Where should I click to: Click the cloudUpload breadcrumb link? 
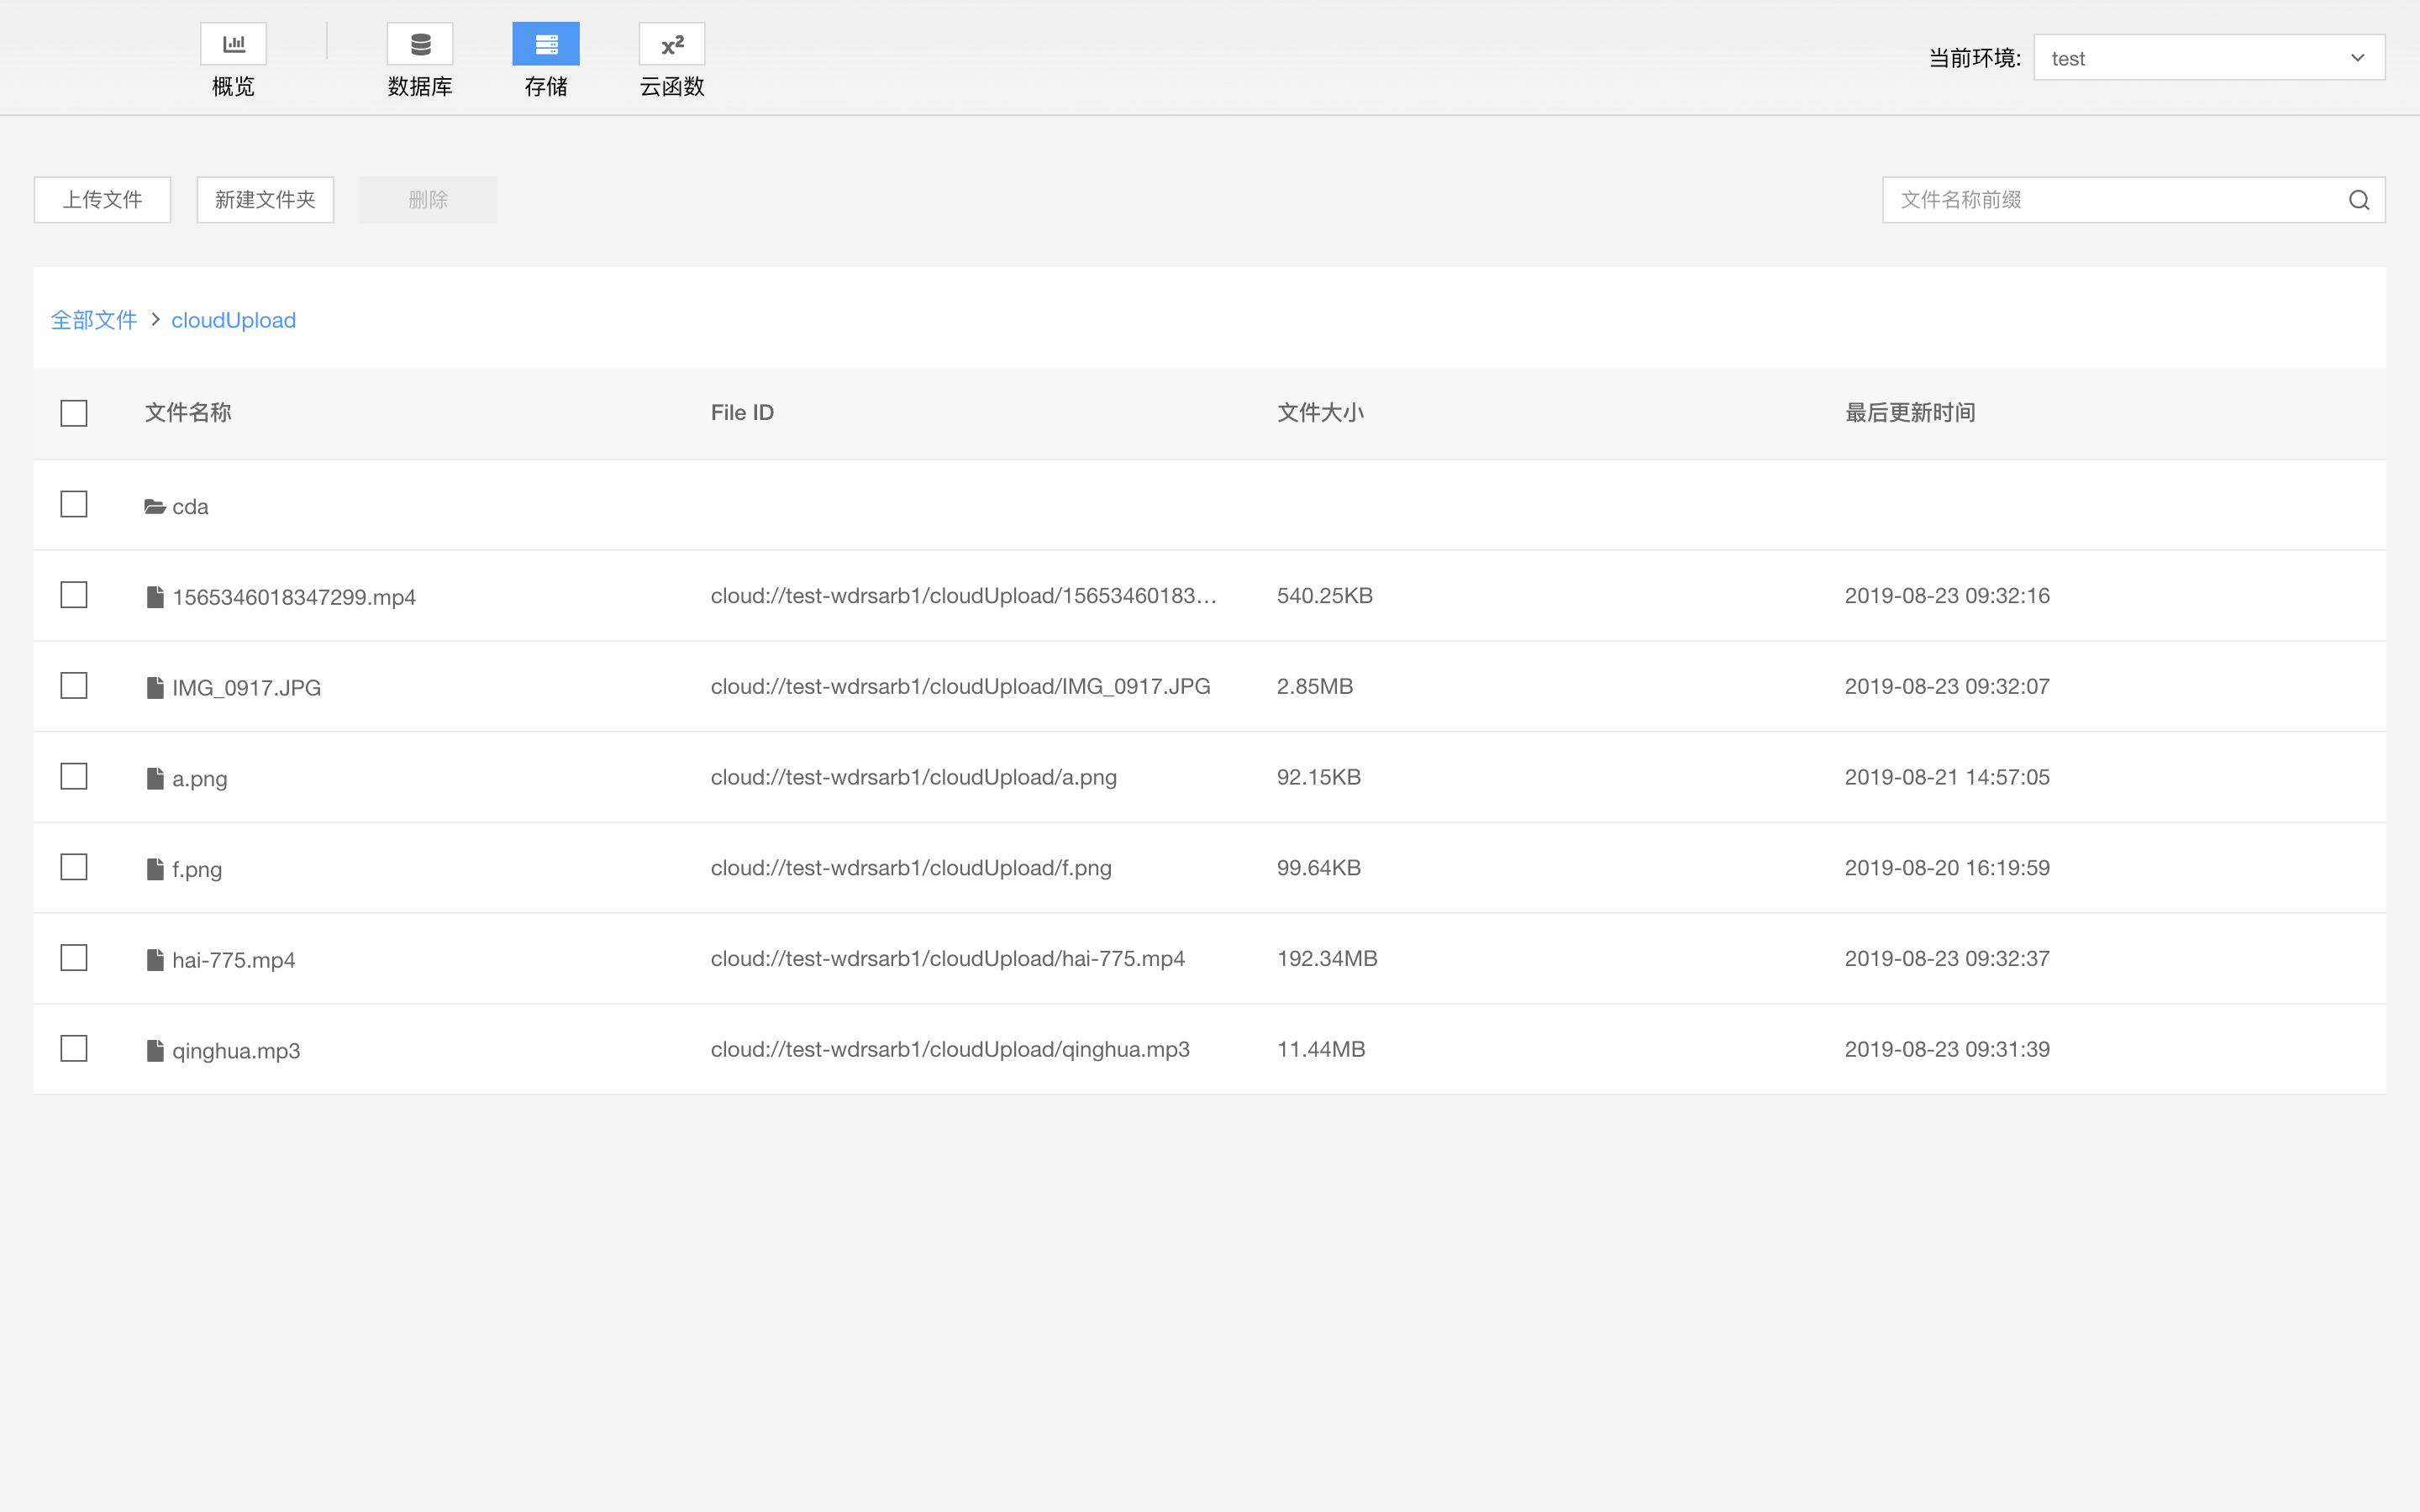[x=233, y=320]
